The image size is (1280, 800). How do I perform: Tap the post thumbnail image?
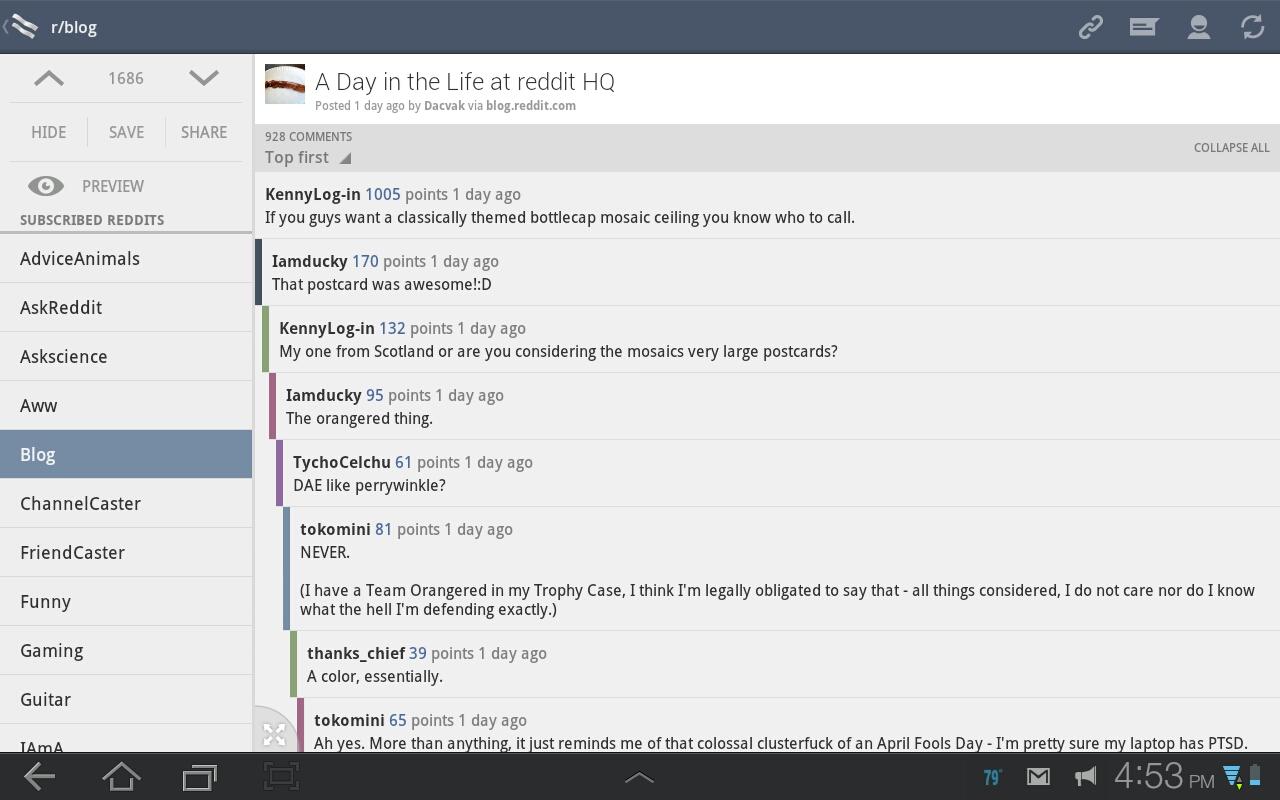pyautogui.click(x=285, y=84)
